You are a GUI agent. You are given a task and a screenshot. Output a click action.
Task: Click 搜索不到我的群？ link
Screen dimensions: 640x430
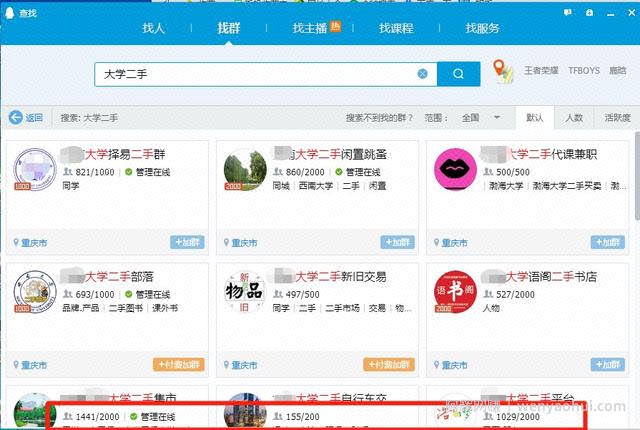pyautogui.click(x=379, y=118)
